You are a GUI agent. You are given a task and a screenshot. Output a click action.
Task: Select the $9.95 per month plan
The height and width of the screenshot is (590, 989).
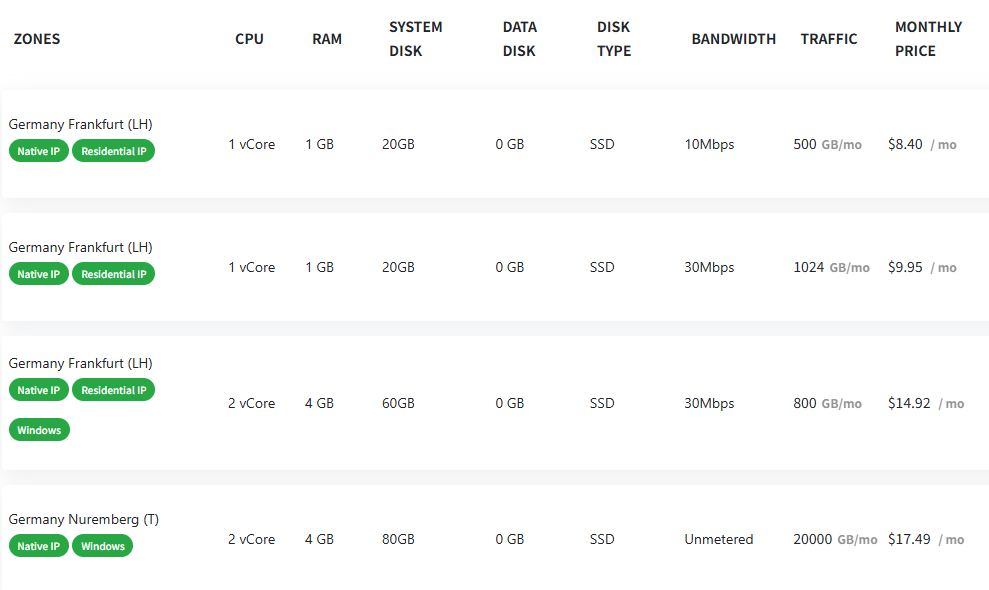(495, 267)
